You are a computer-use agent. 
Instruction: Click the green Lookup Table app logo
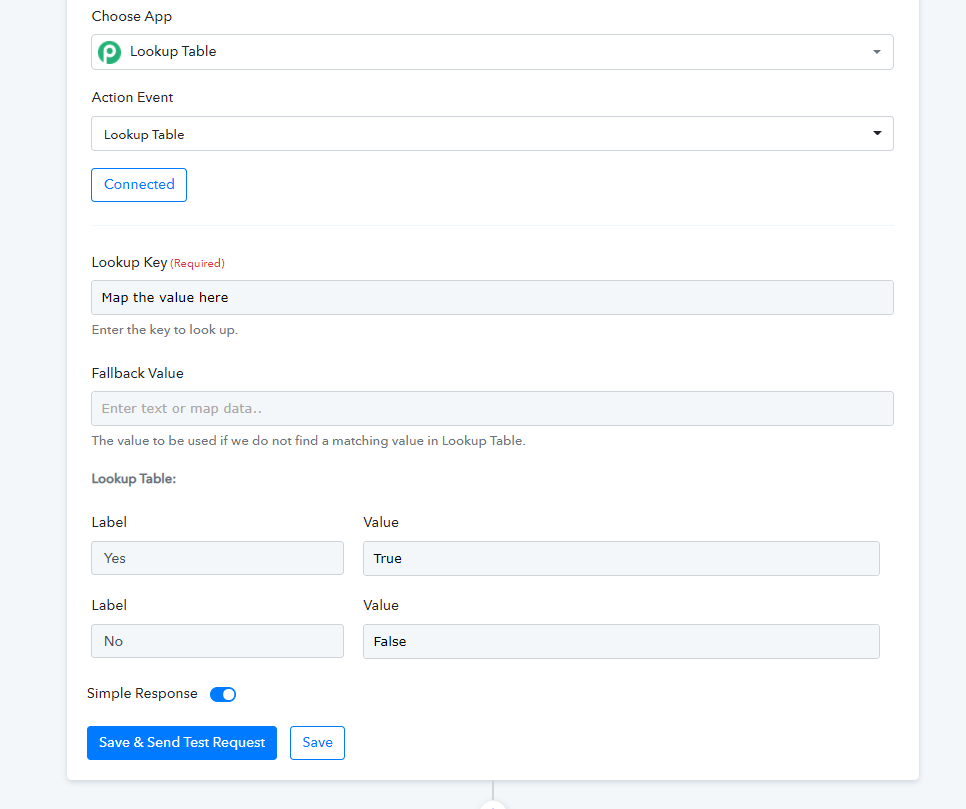110,52
